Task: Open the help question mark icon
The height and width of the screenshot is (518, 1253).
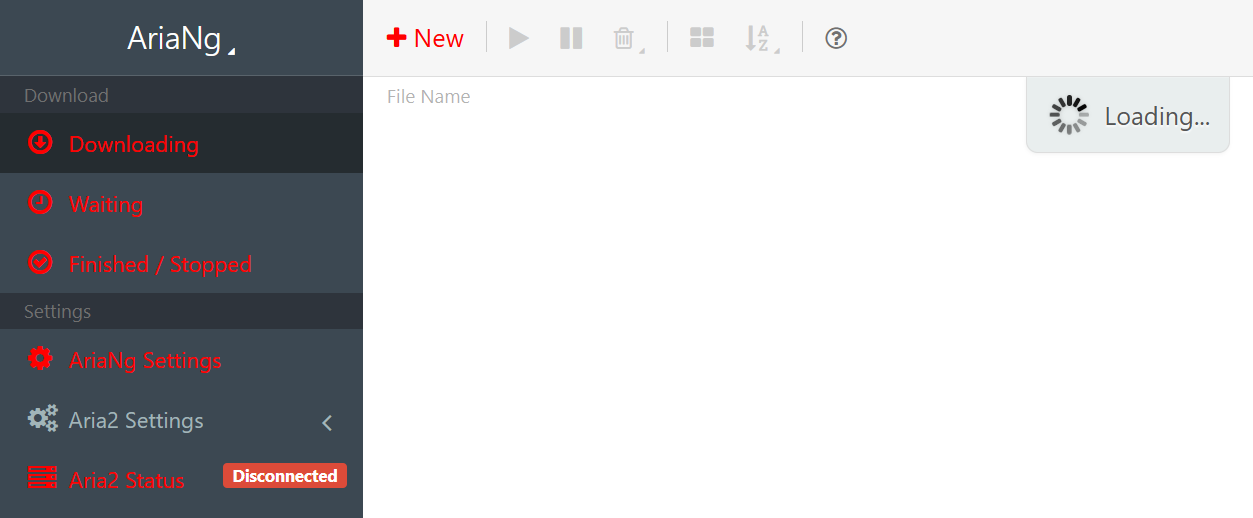Action: (836, 38)
